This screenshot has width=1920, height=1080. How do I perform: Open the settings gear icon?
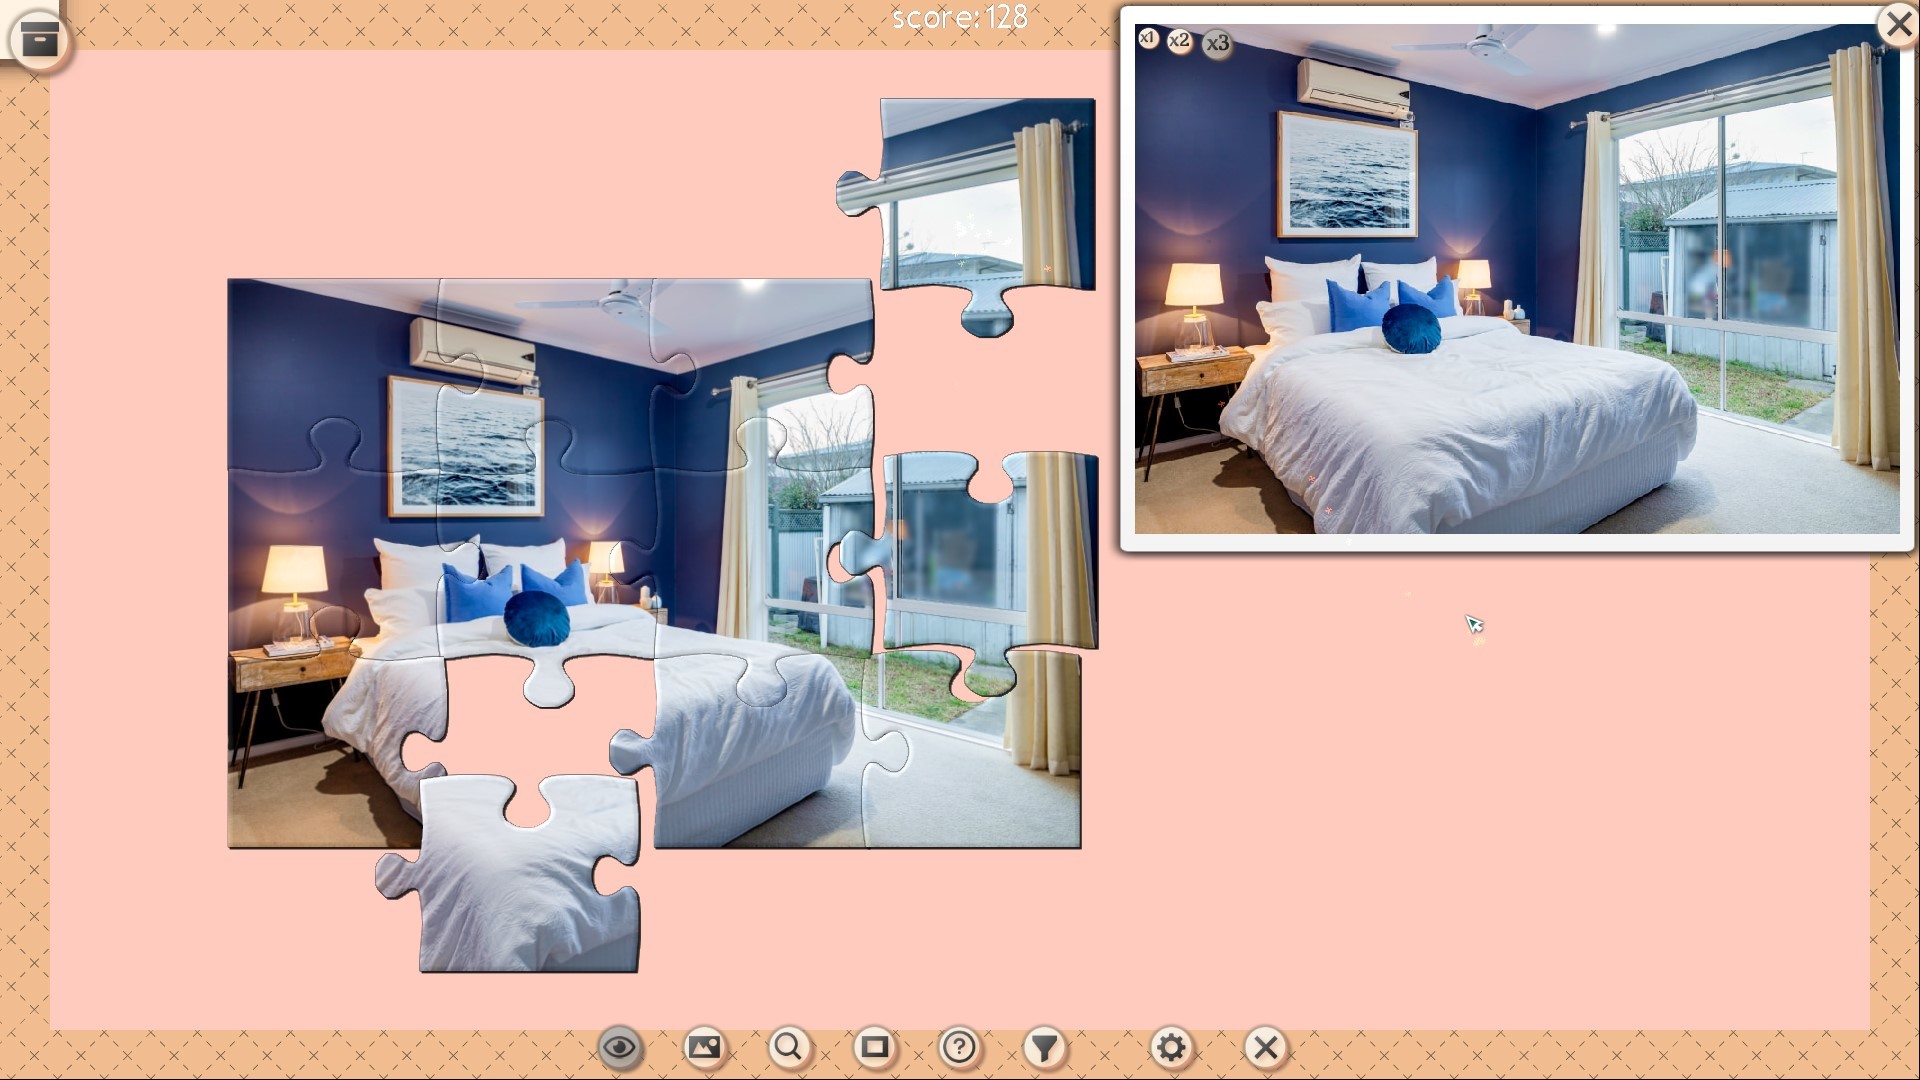pyautogui.click(x=1172, y=1047)
